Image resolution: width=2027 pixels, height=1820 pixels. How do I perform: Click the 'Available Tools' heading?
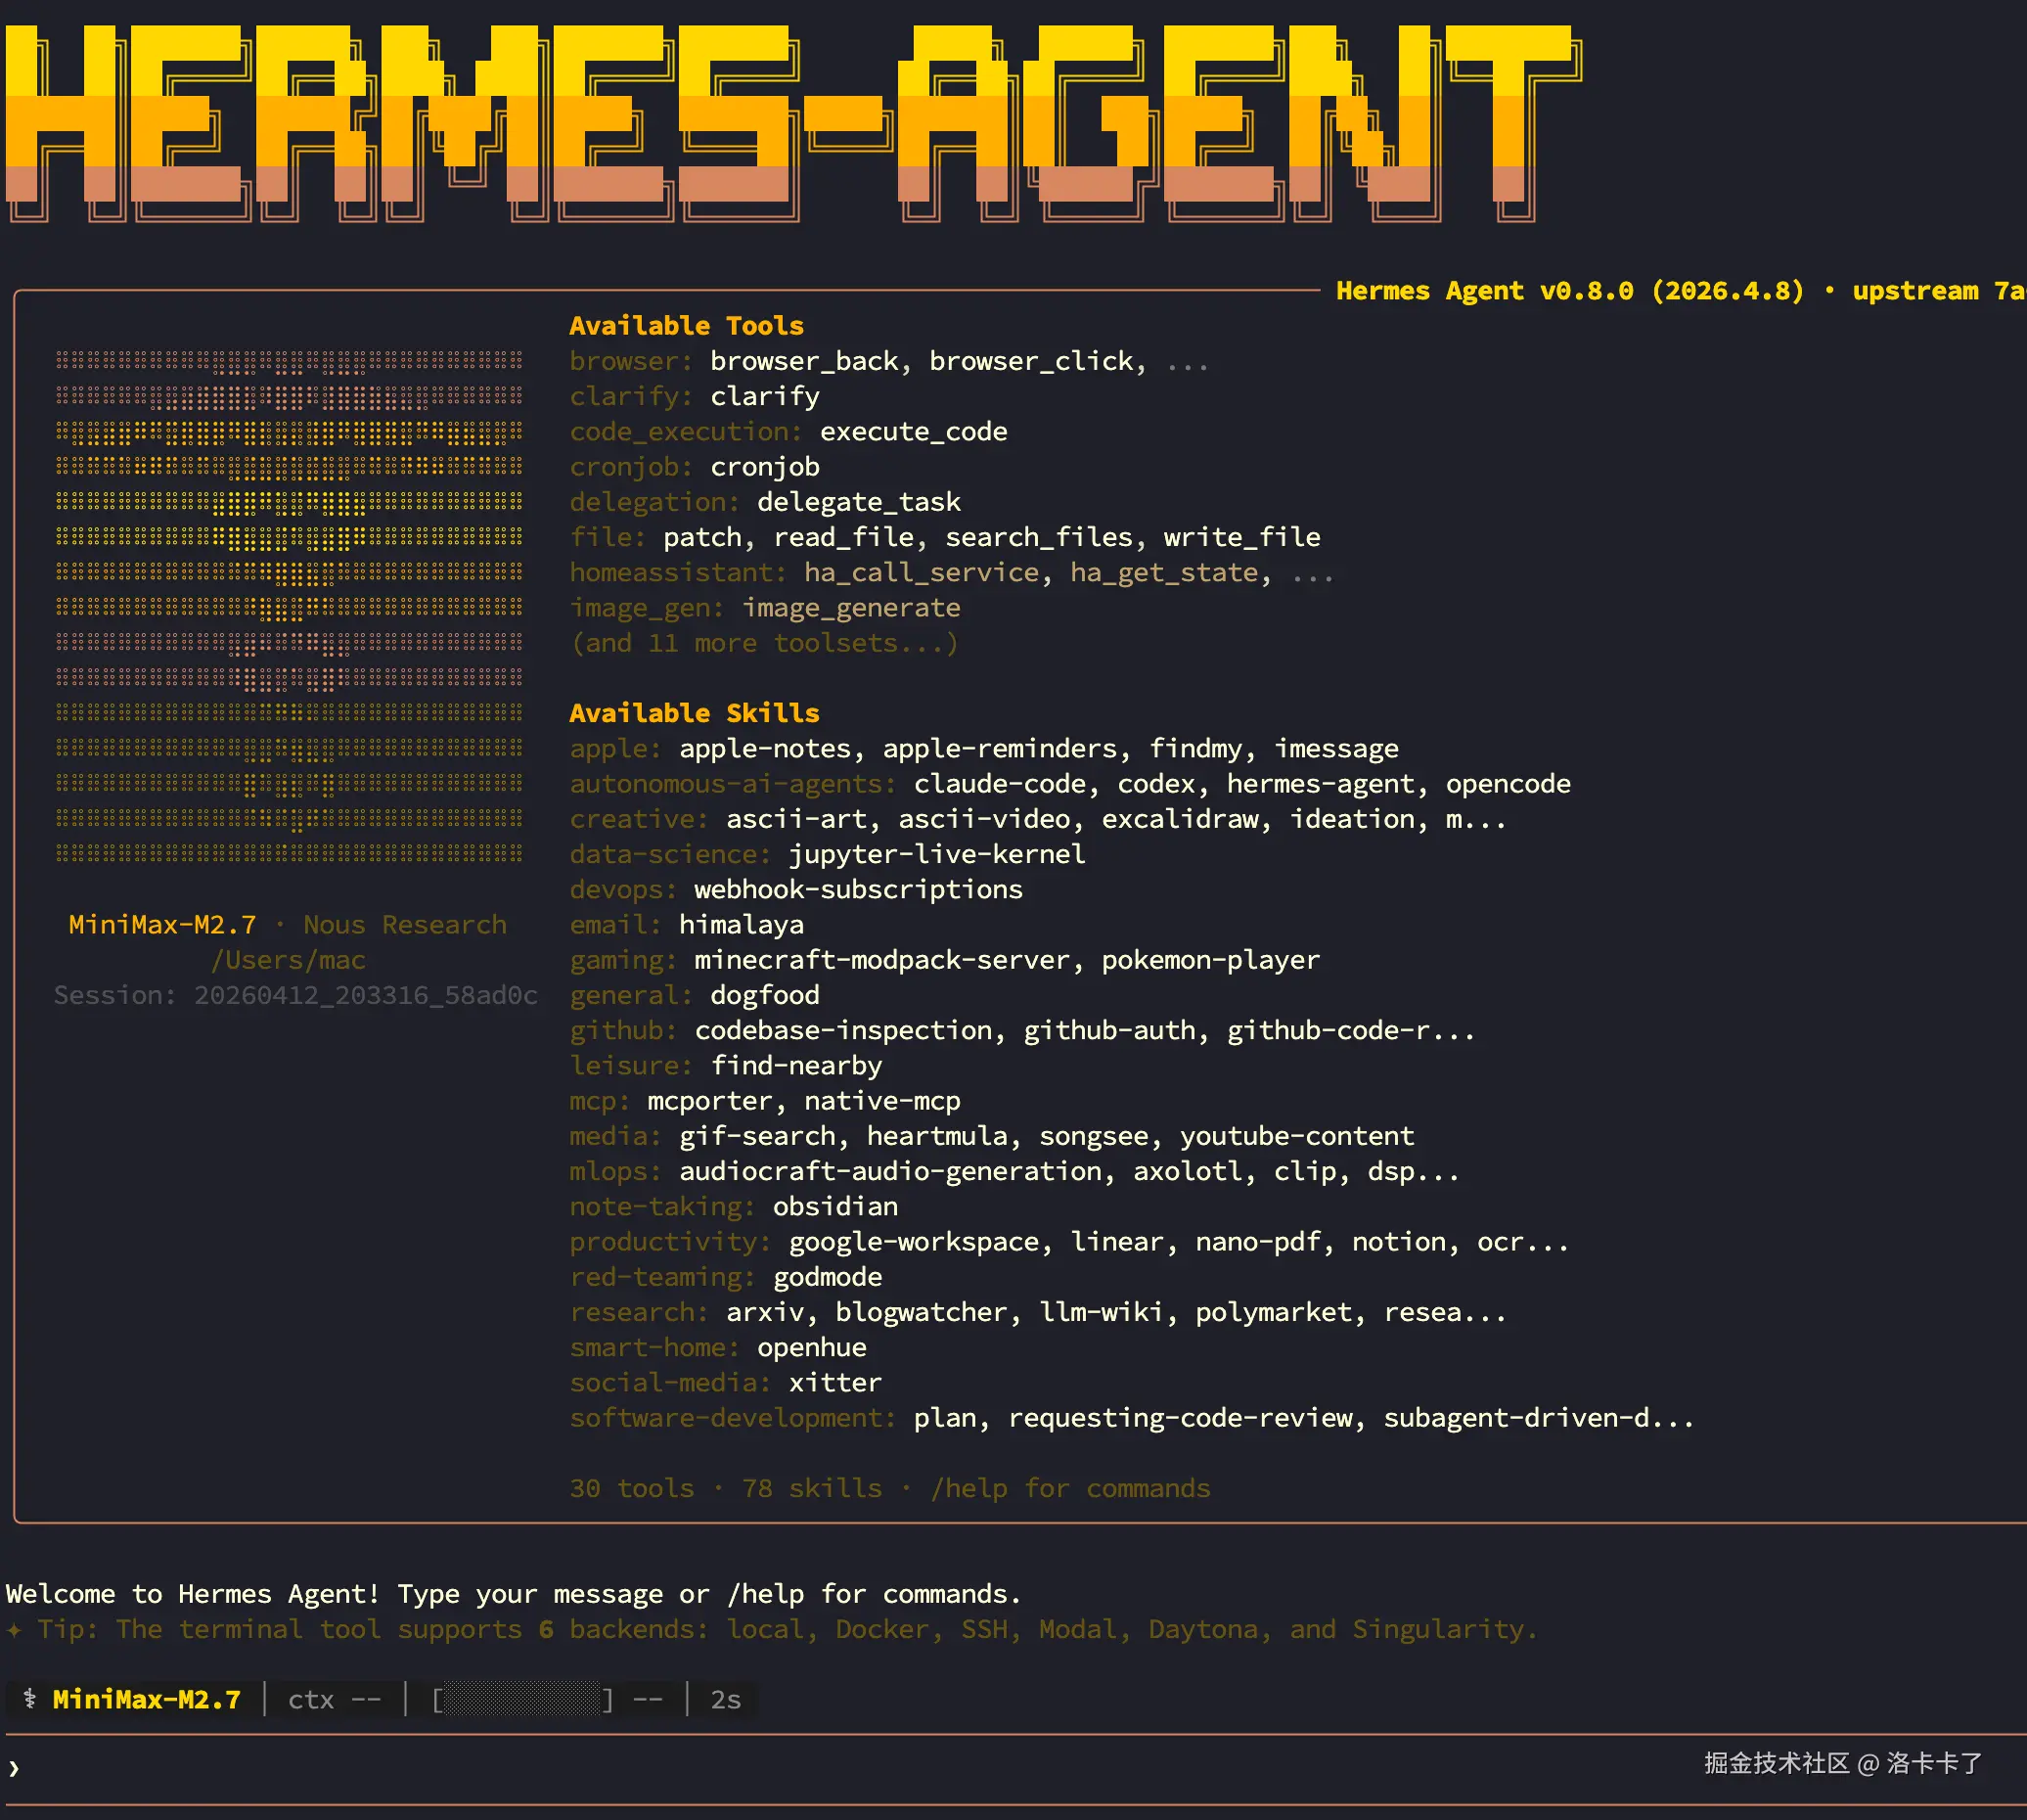pos(686,326)
